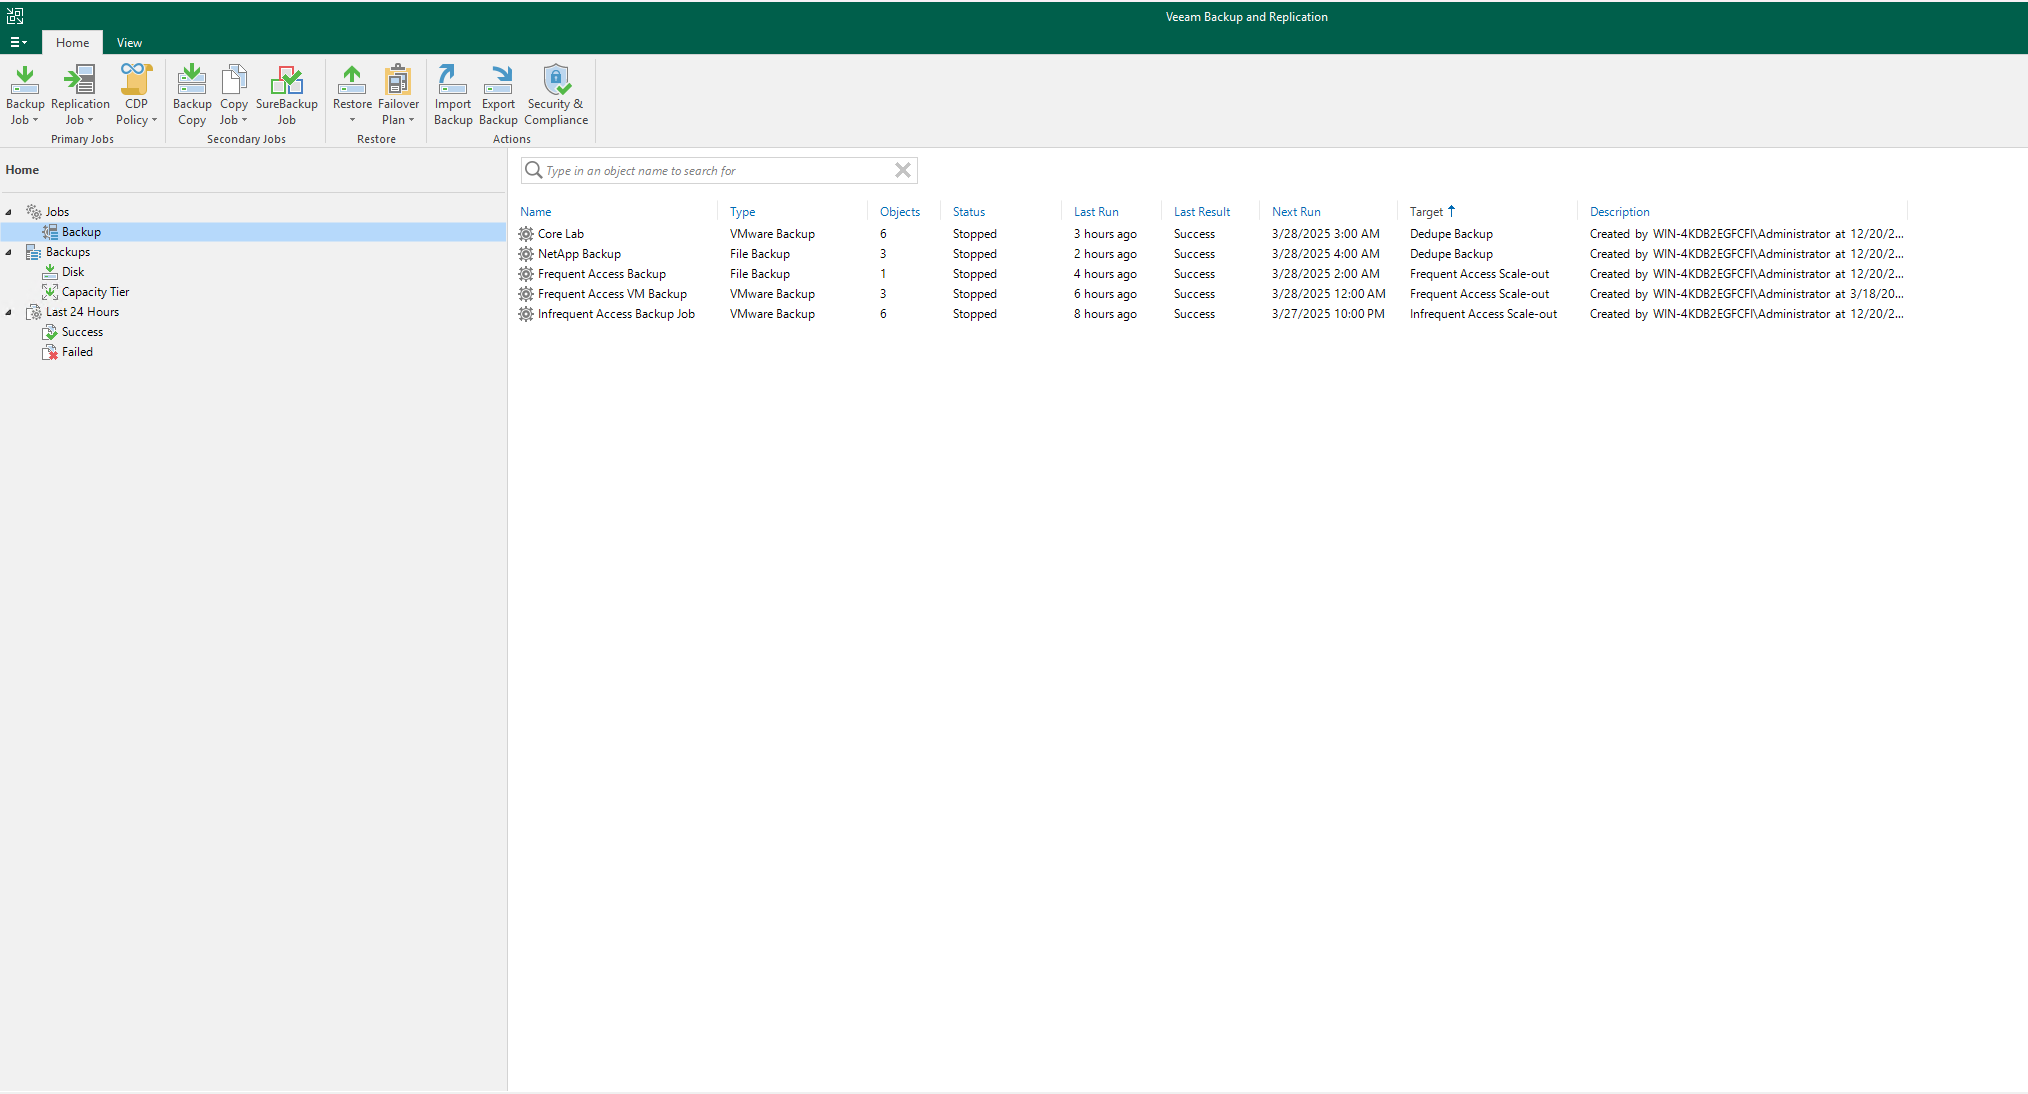Open the Restore dropdown arrow
This screenshot has height=1094, width=2028.
[x=352, y=120]
